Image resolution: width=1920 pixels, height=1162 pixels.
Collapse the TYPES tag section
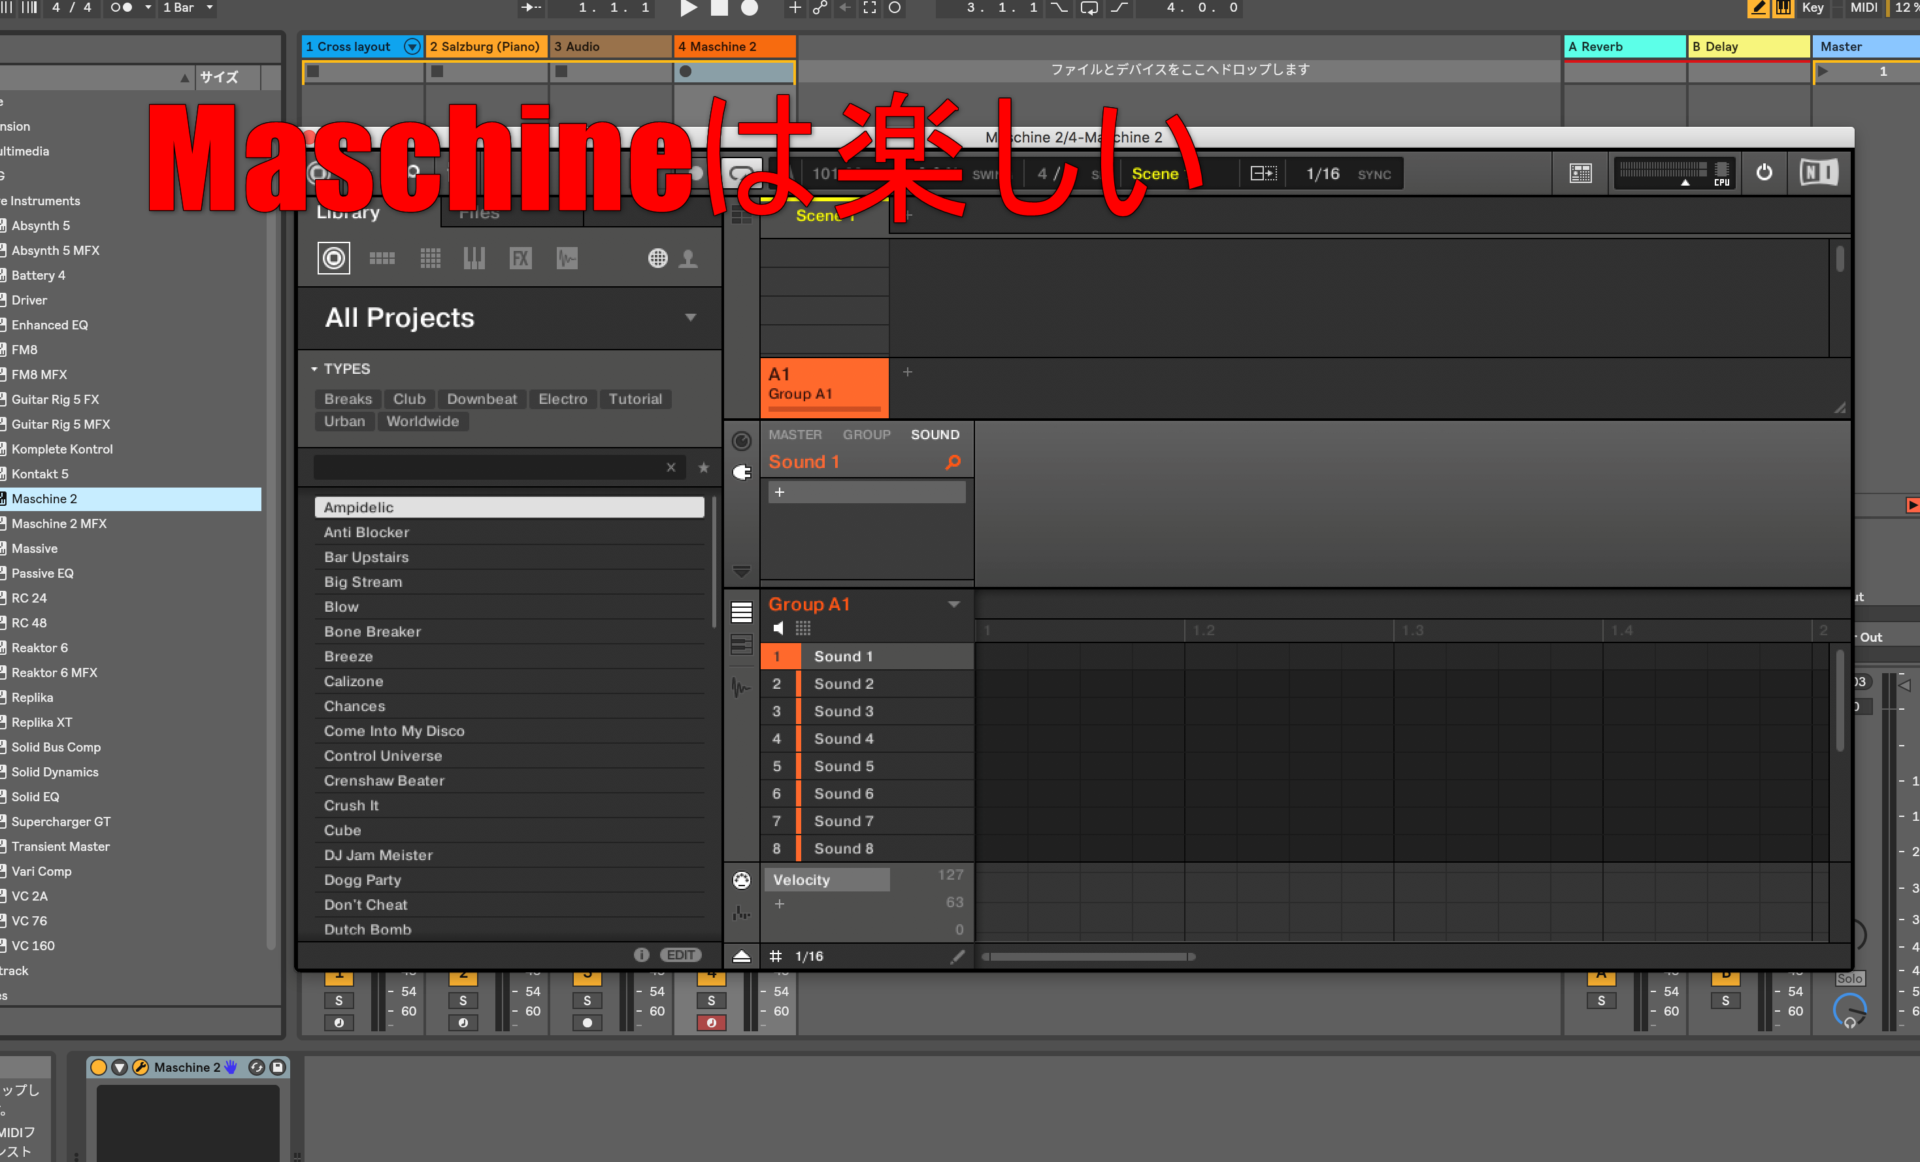[x=314, y=369]
